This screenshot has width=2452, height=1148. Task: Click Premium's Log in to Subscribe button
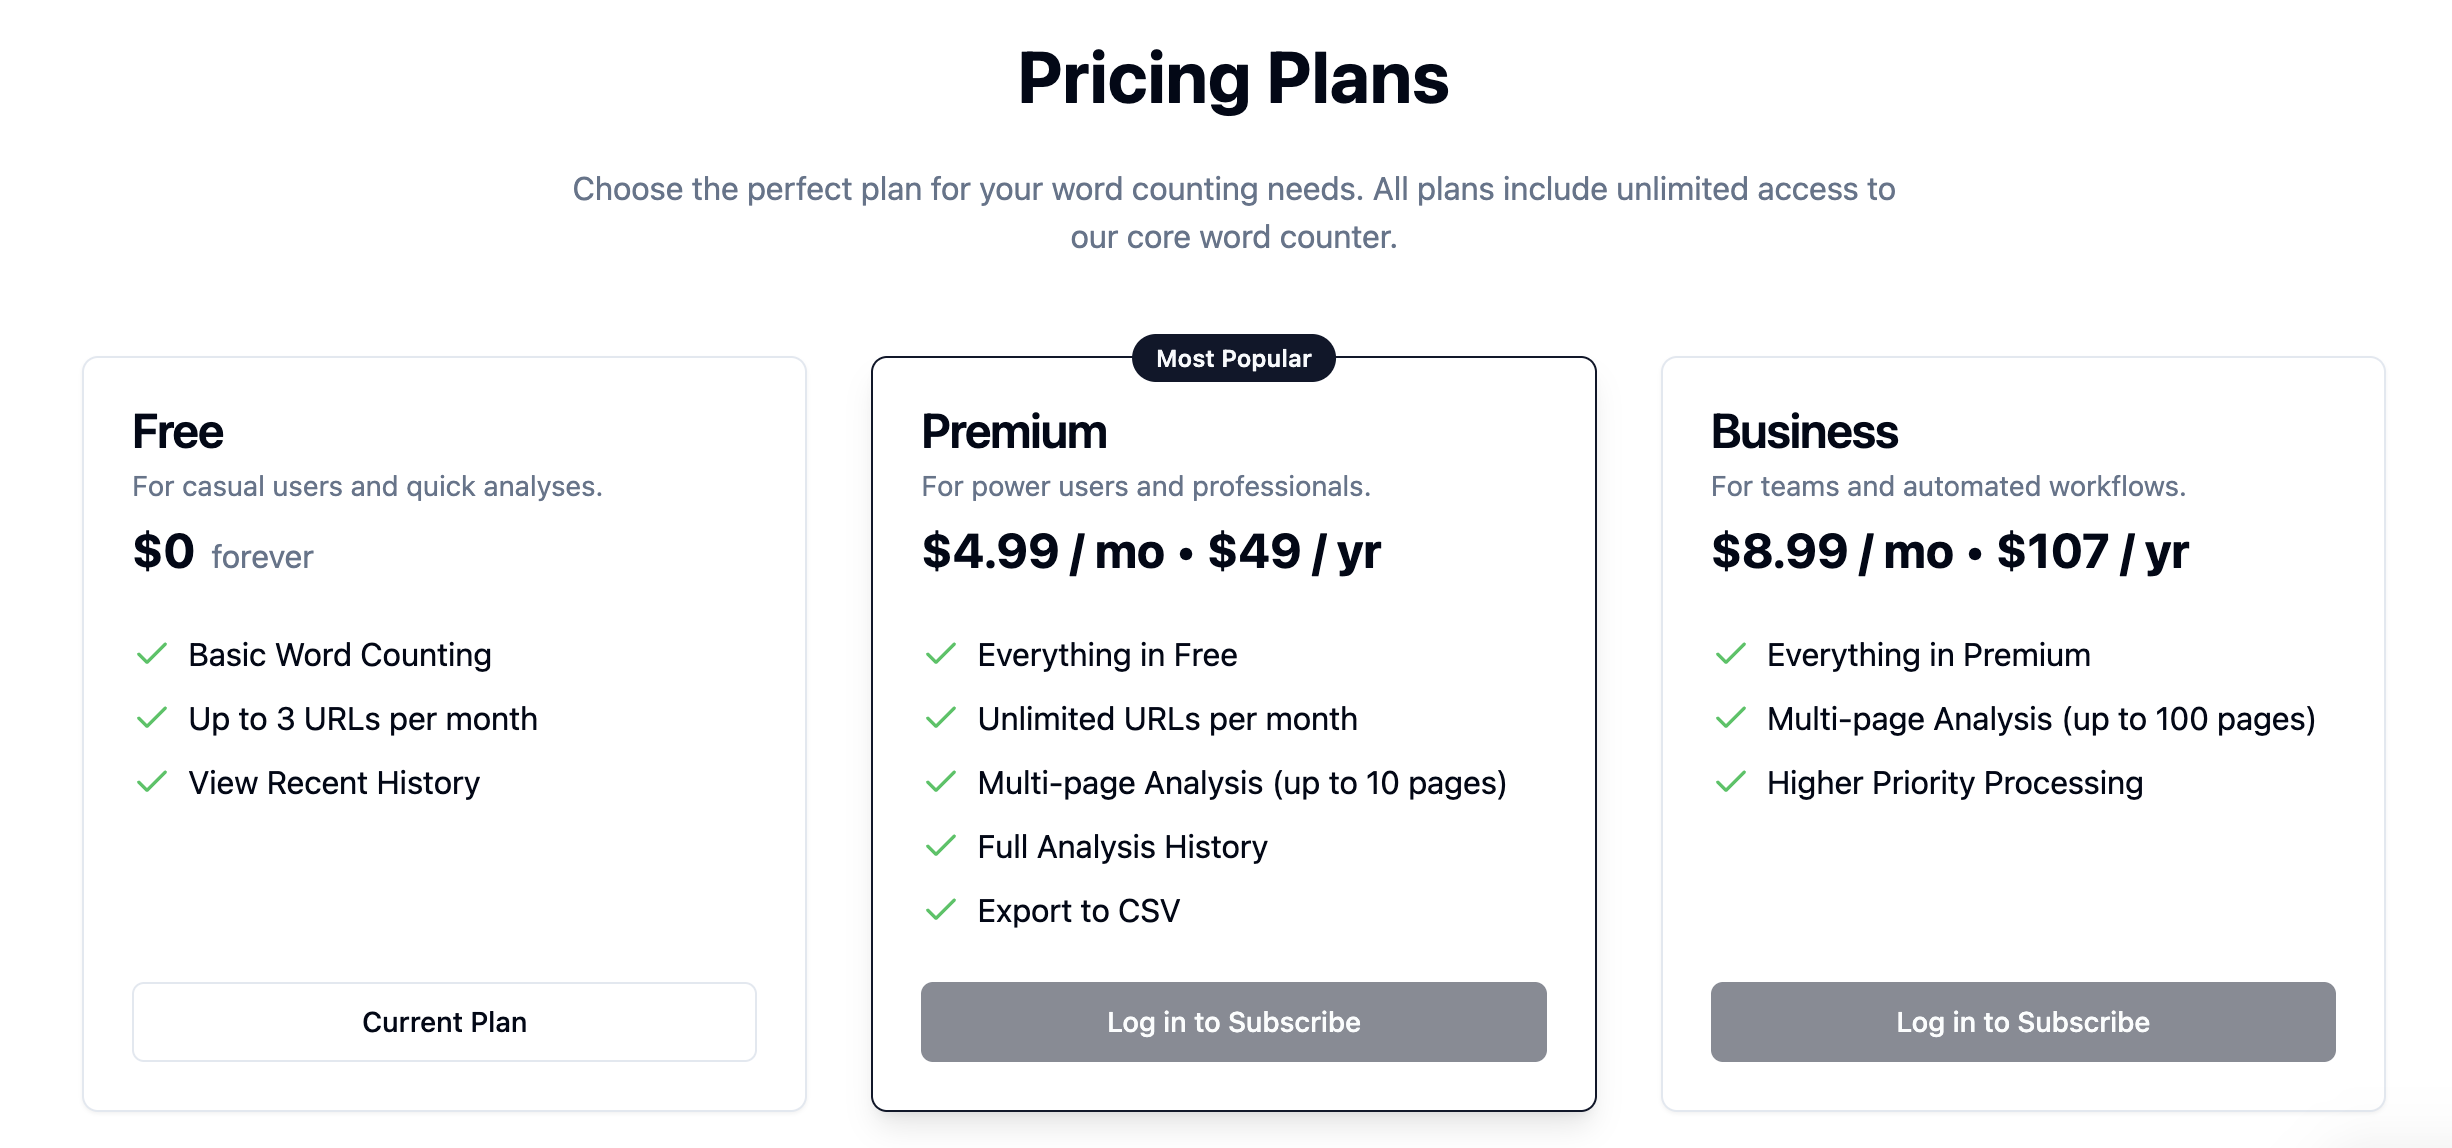pyautogui.click(x=1233, y=1022)
